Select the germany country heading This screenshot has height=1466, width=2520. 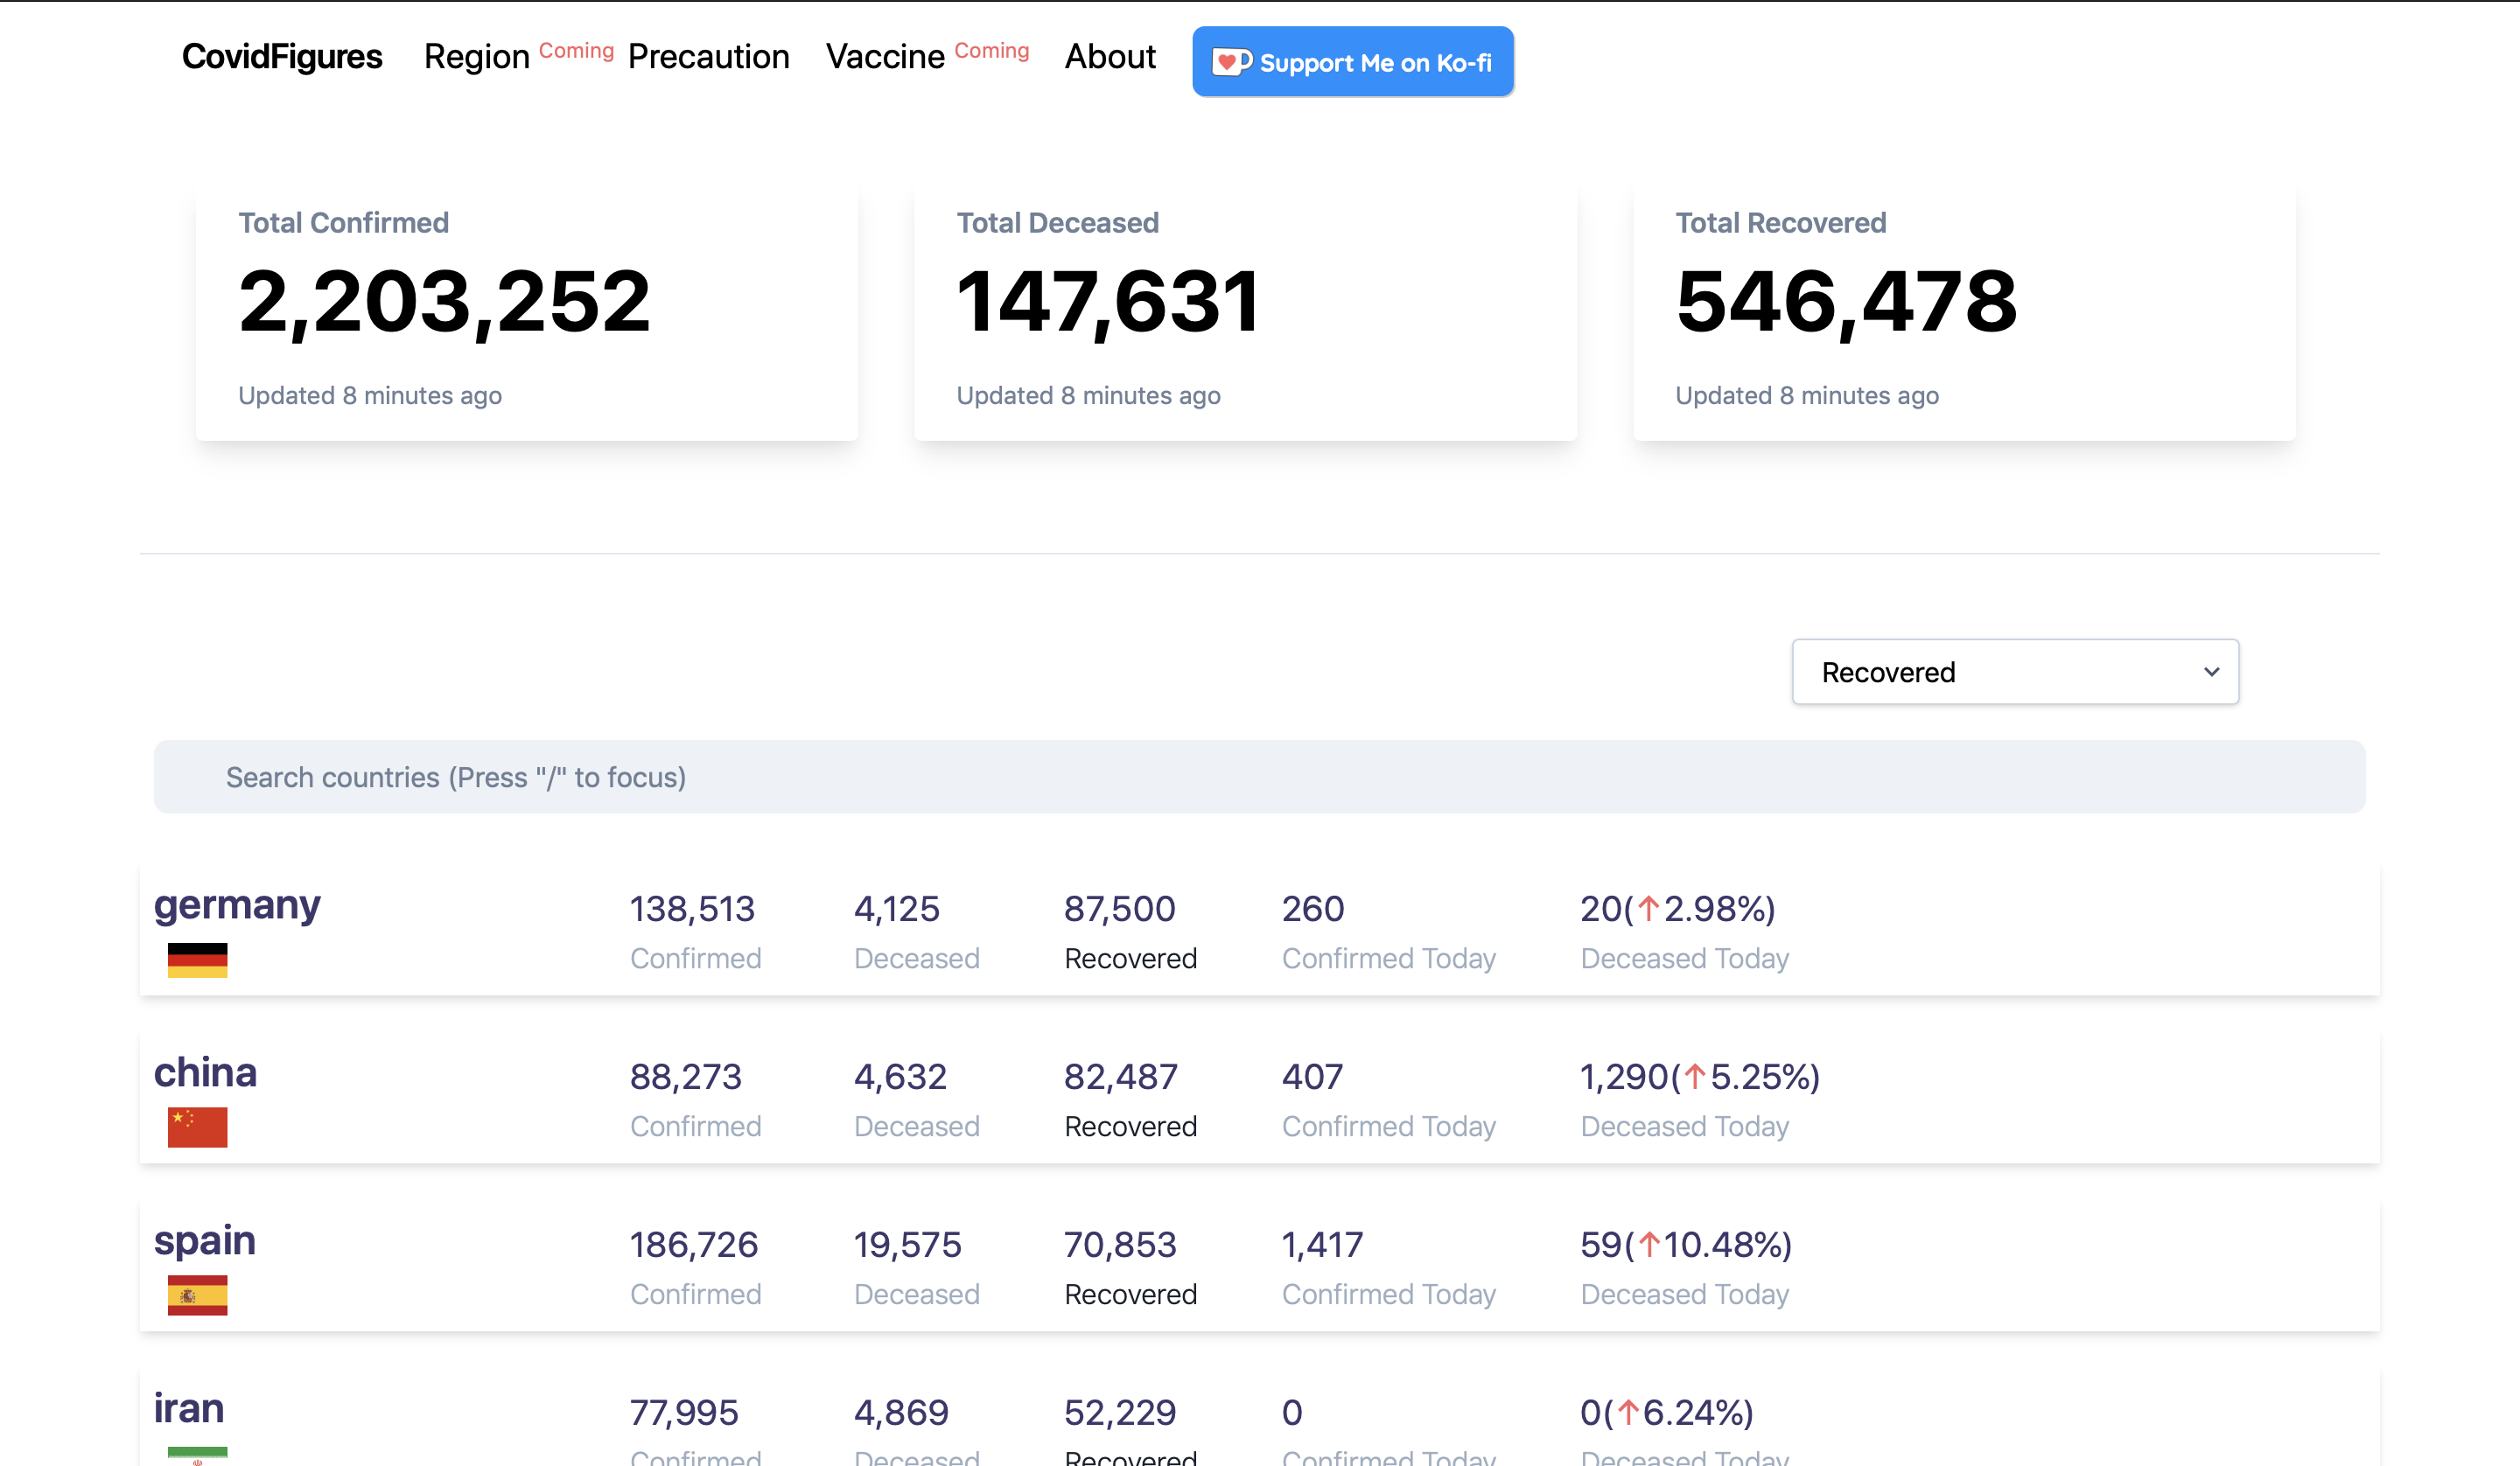pyautogui.click(x=237, y=905)
